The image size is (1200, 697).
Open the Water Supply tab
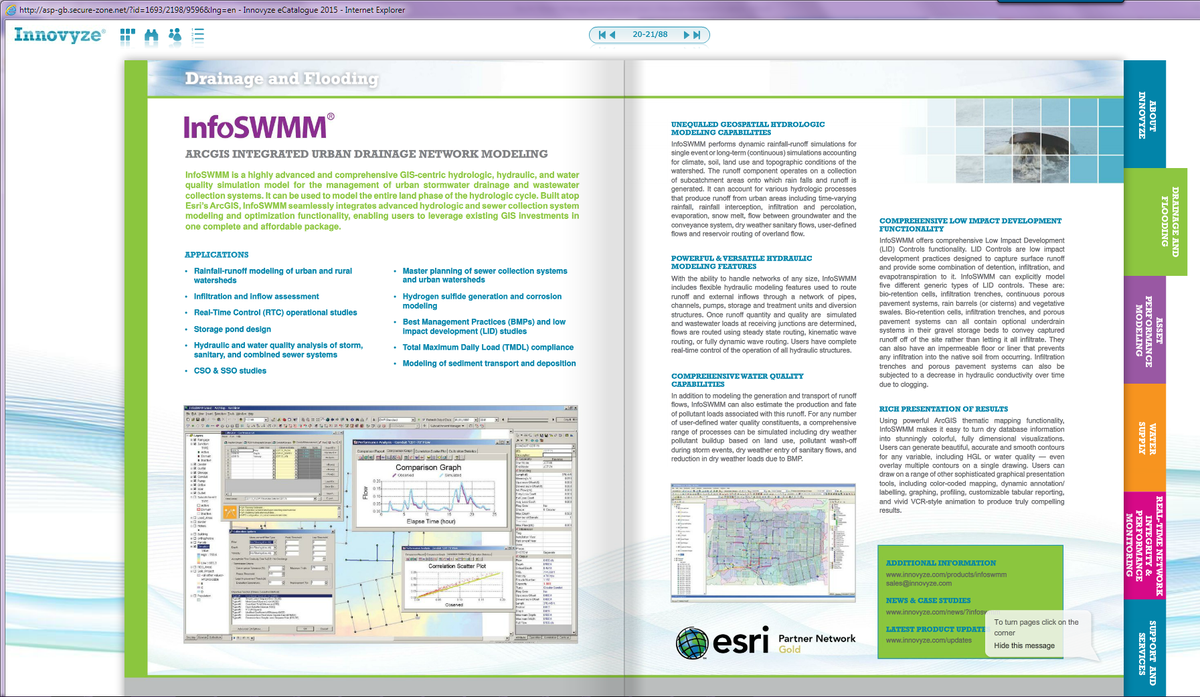[1145, 437]
